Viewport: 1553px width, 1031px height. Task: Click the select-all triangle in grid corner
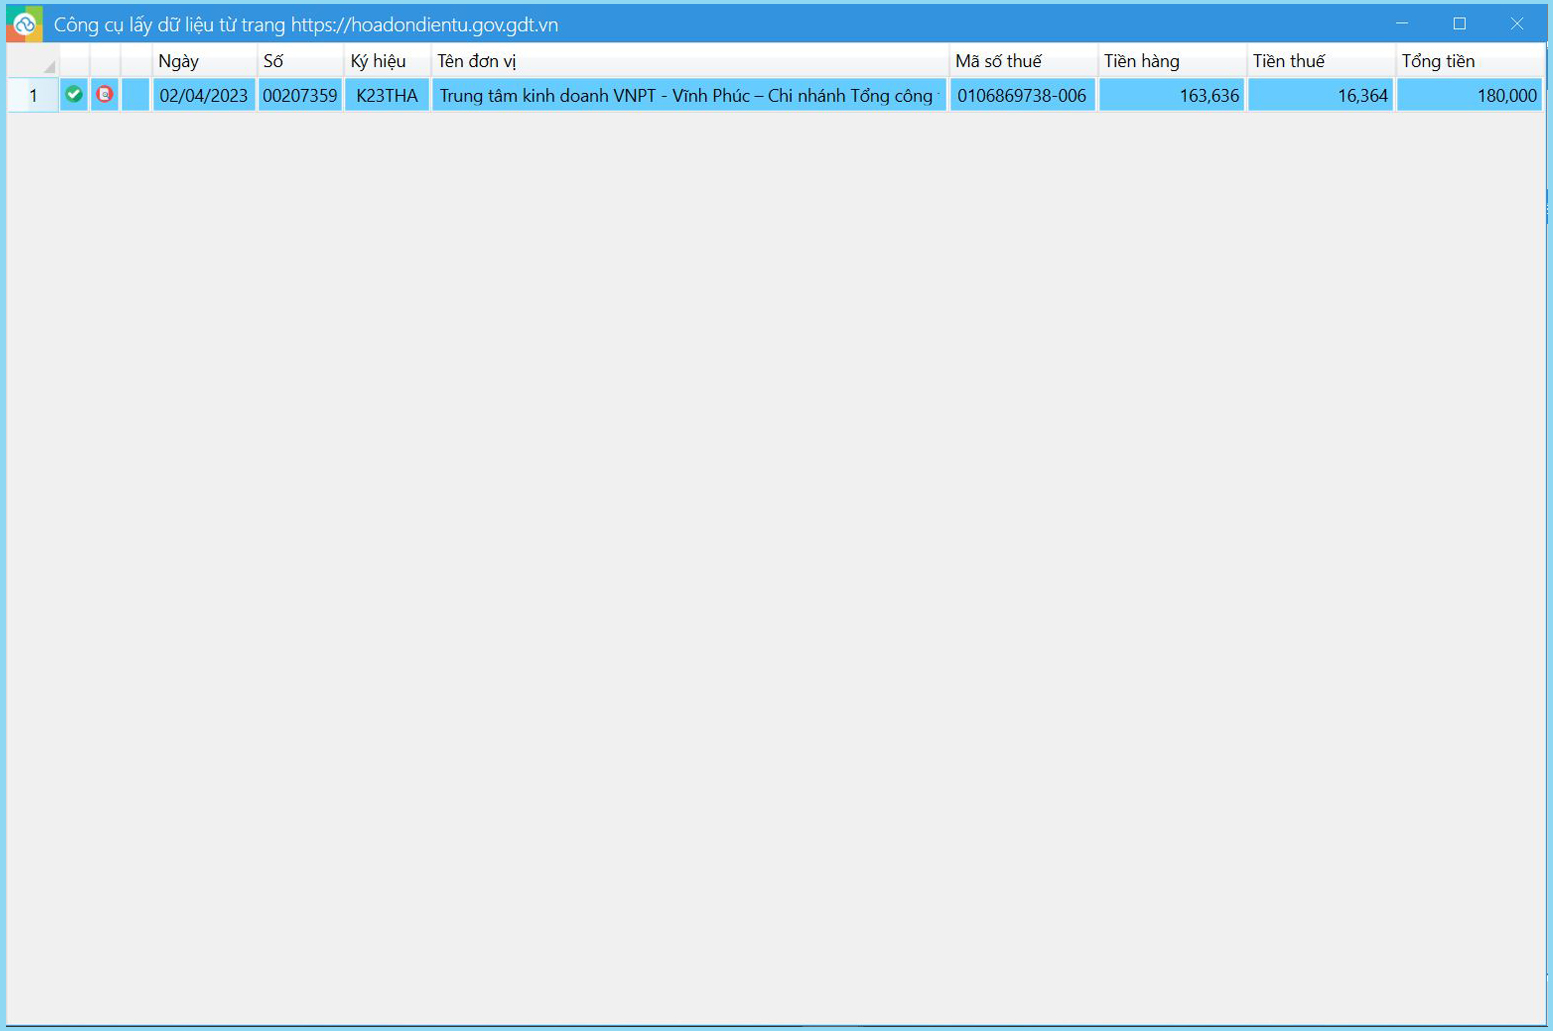point(48,66)
